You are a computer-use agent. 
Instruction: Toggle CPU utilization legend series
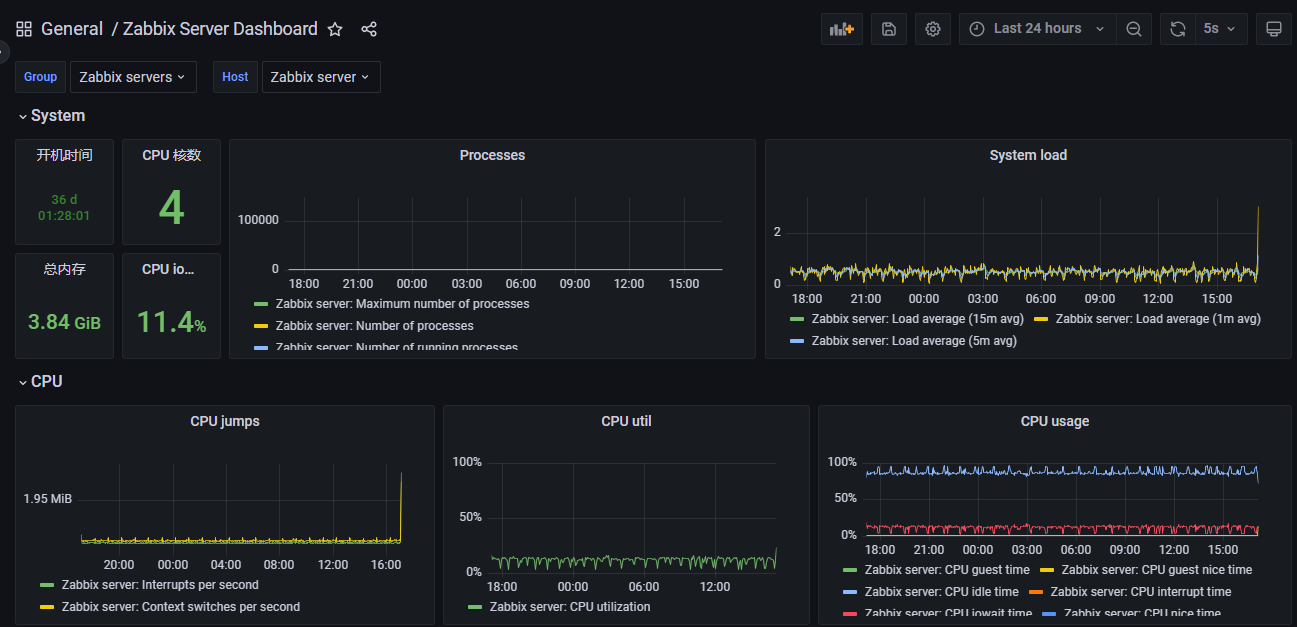[570, 607]
